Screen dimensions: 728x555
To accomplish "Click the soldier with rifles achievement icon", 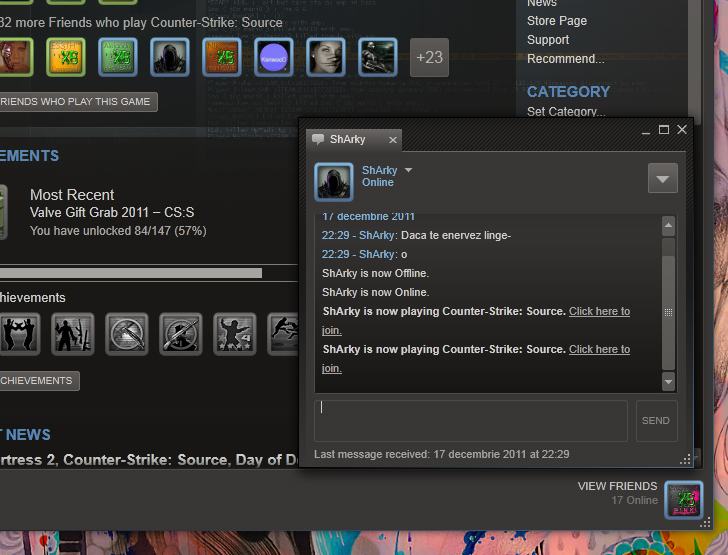I will [73, 334].
